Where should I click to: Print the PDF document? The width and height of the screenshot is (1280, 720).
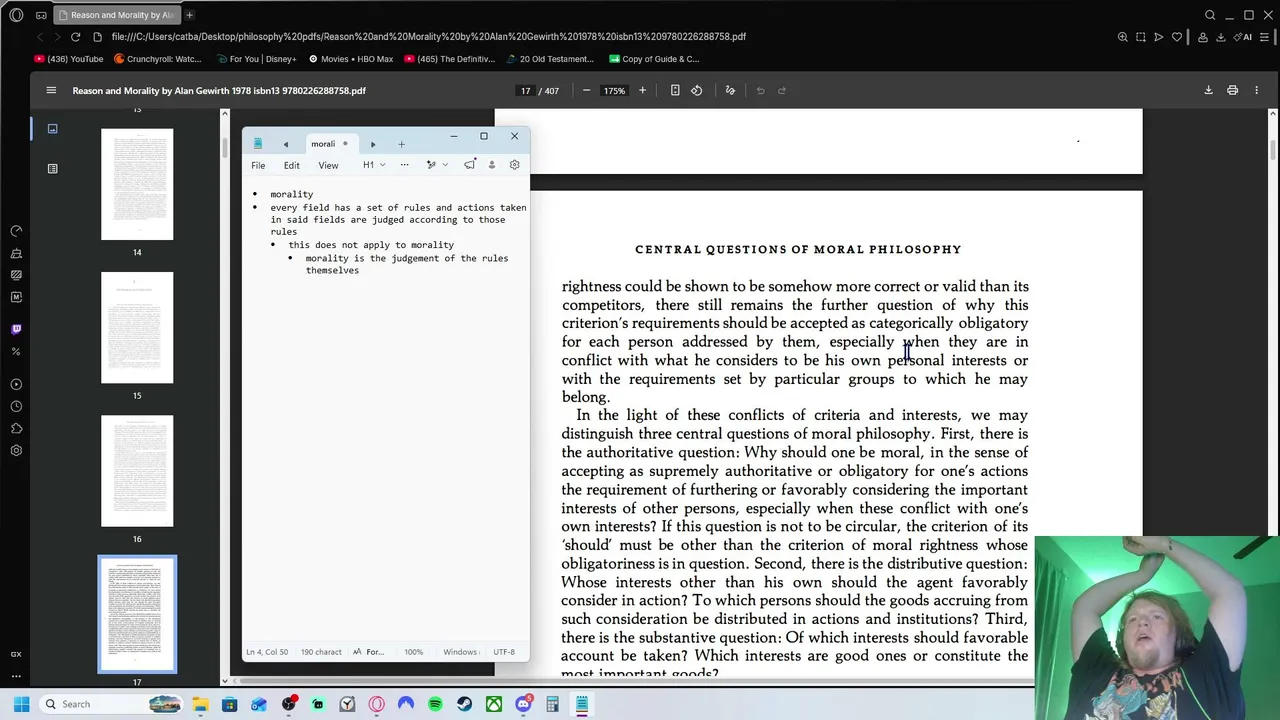coord(1232,90)
